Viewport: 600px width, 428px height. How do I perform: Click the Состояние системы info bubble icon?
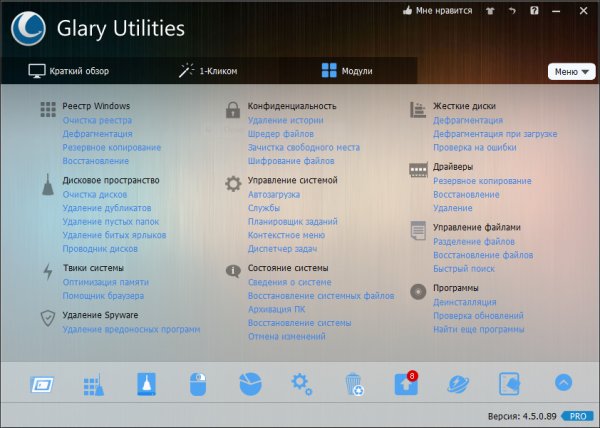point(233,271)
